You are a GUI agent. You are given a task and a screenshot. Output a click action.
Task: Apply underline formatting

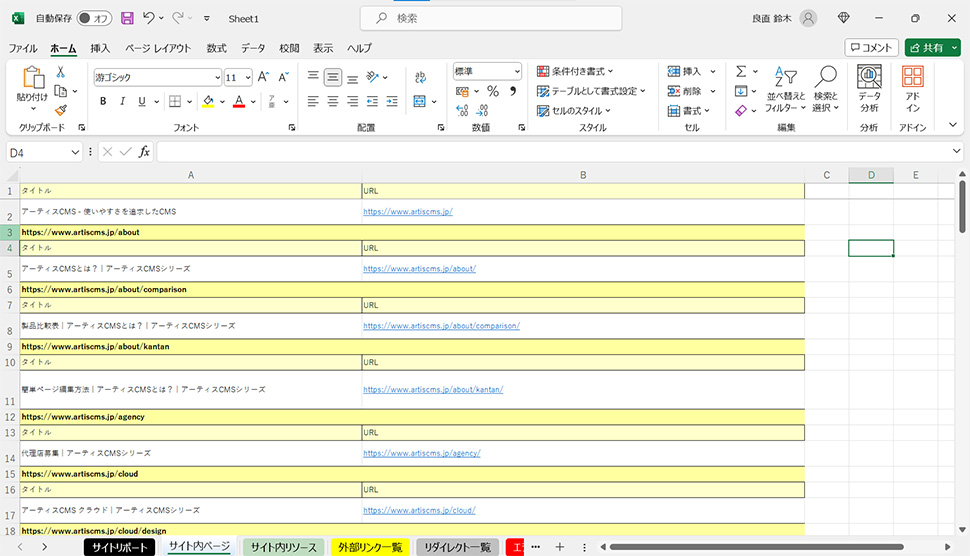[142, 101]
